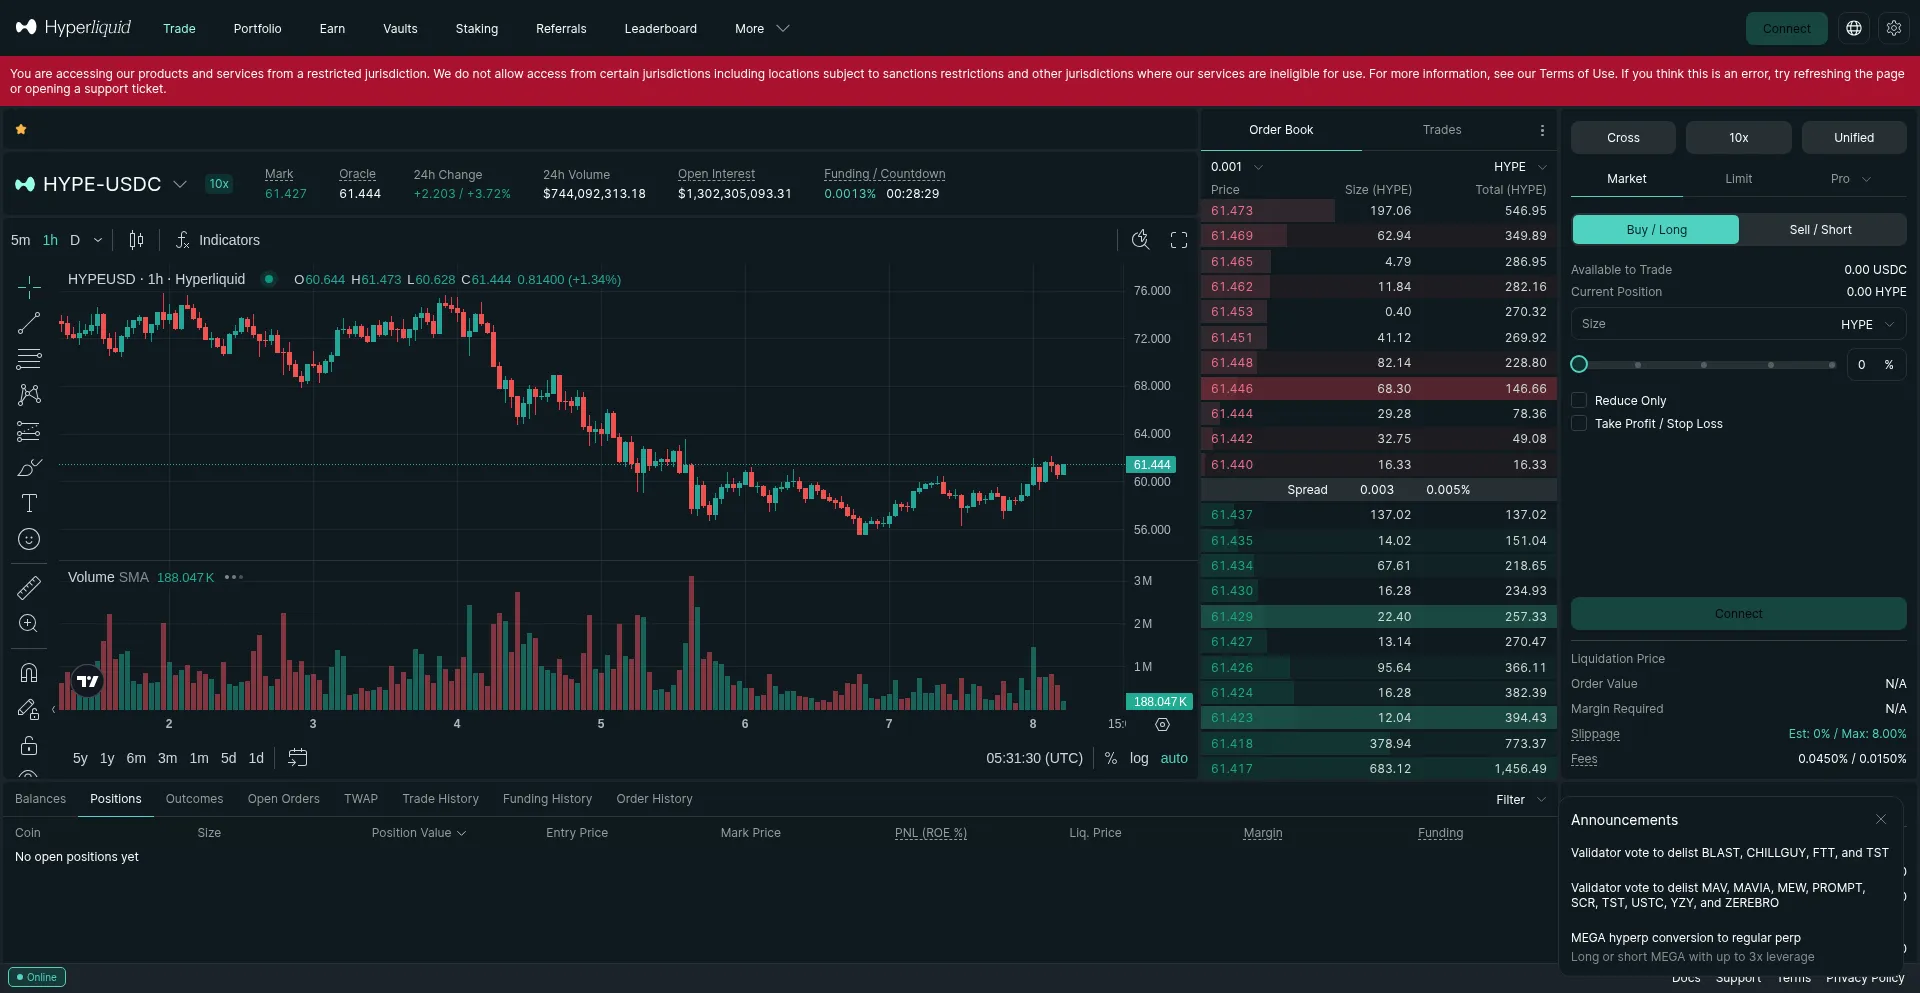Open the HYPE-USDC pair selector
The height and width of the screenshot is (993, 1920).
[101, 184]
